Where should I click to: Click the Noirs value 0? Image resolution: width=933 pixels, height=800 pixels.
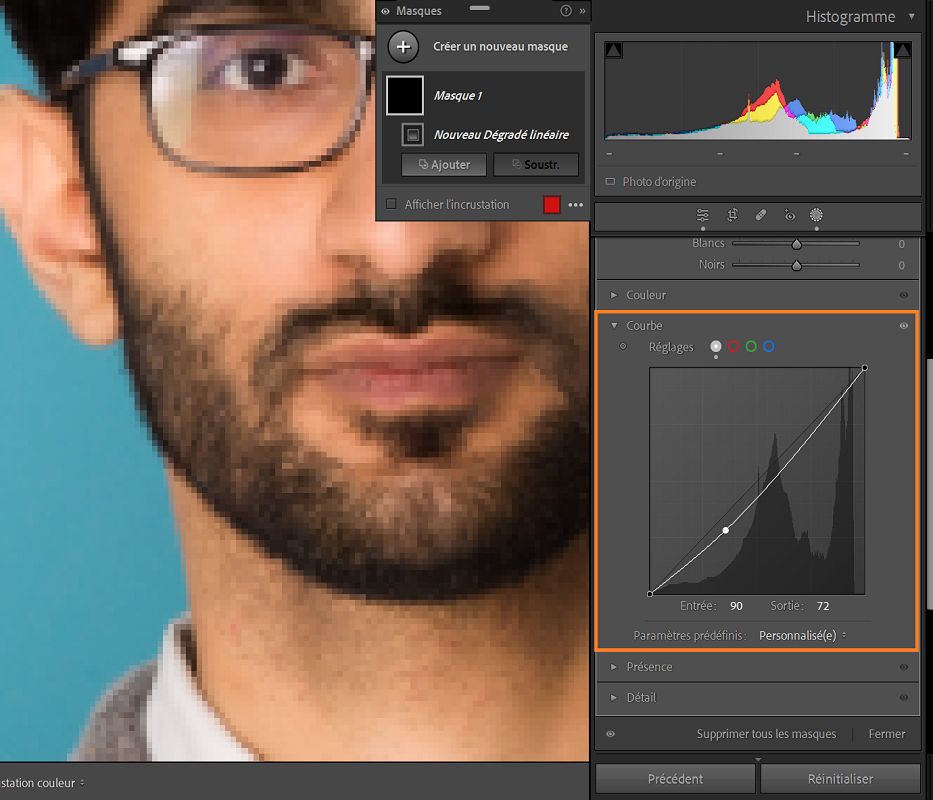(901, 265)
